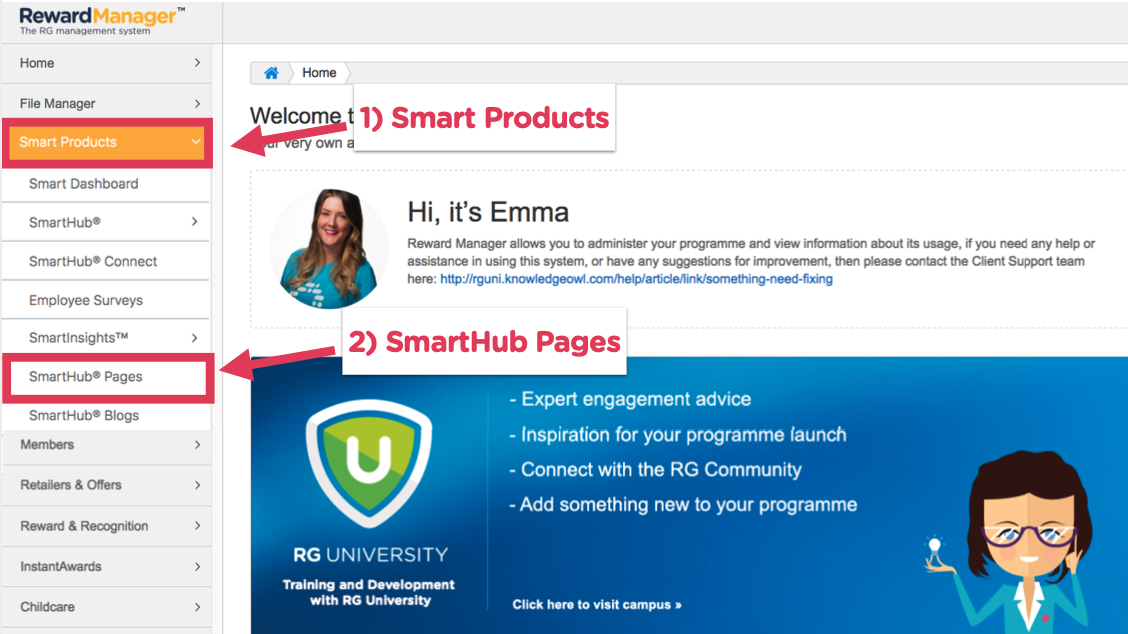Open Employee Surveys

click(106, 300)
